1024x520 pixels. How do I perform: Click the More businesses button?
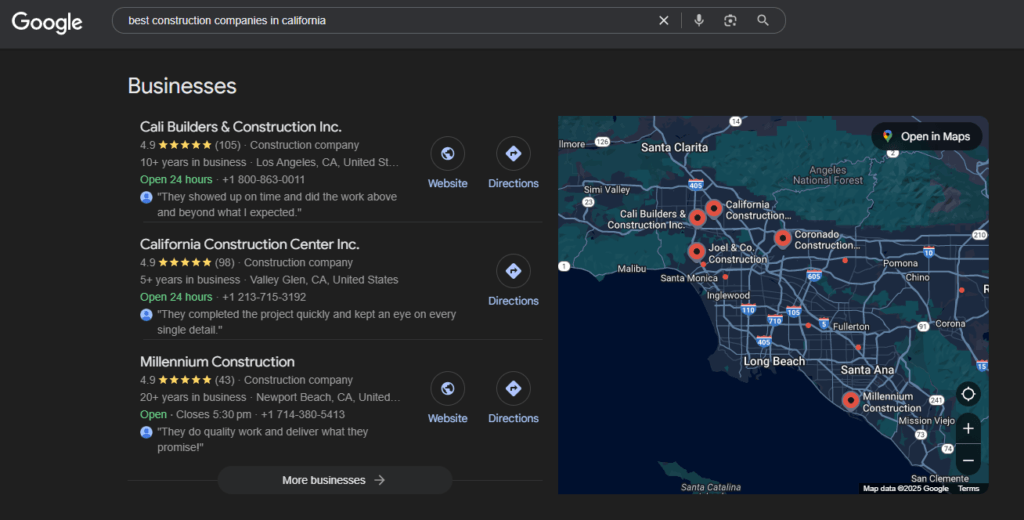tap(334, 480)
